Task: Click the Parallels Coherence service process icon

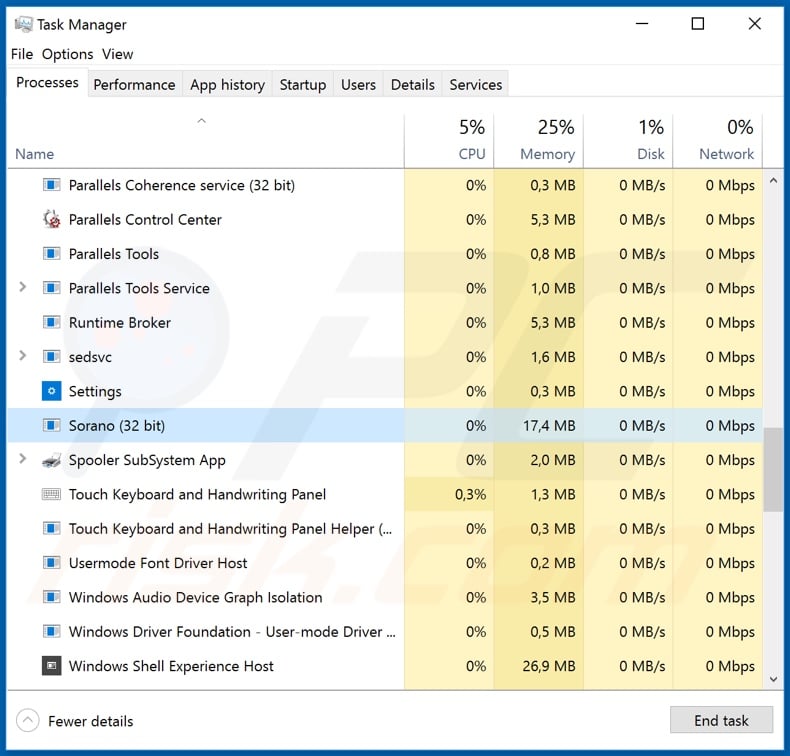Action: point(51,185)
